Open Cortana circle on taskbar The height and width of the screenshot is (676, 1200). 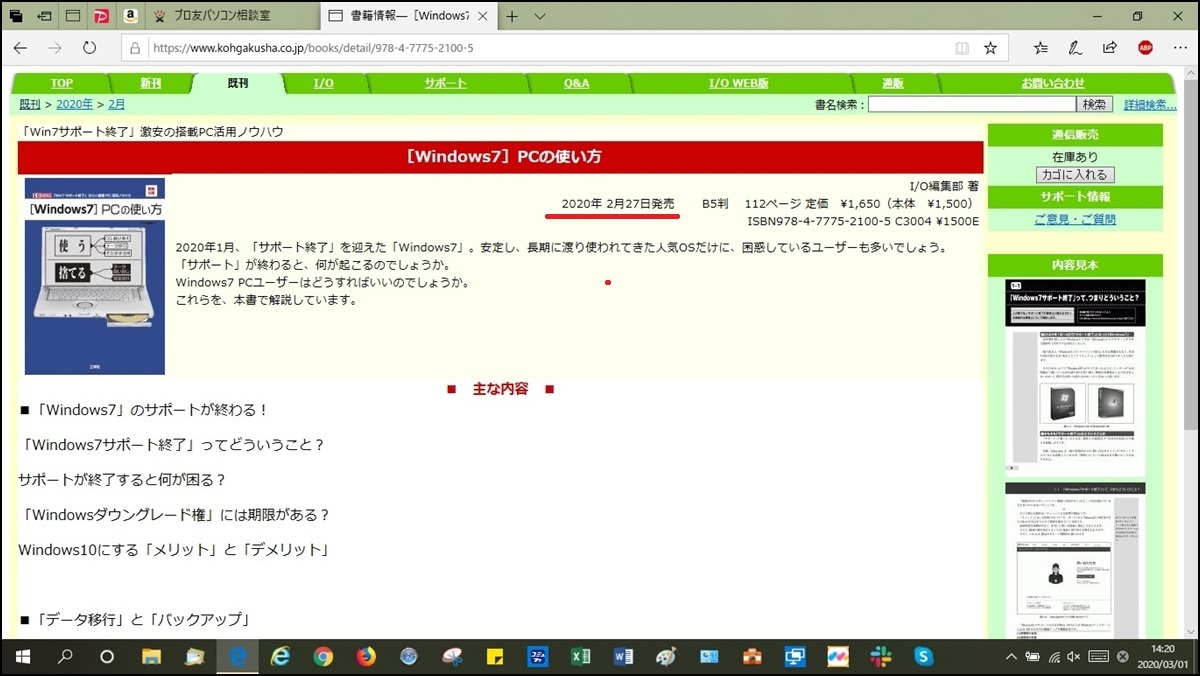pyautogui.click(x=107, y=657)
